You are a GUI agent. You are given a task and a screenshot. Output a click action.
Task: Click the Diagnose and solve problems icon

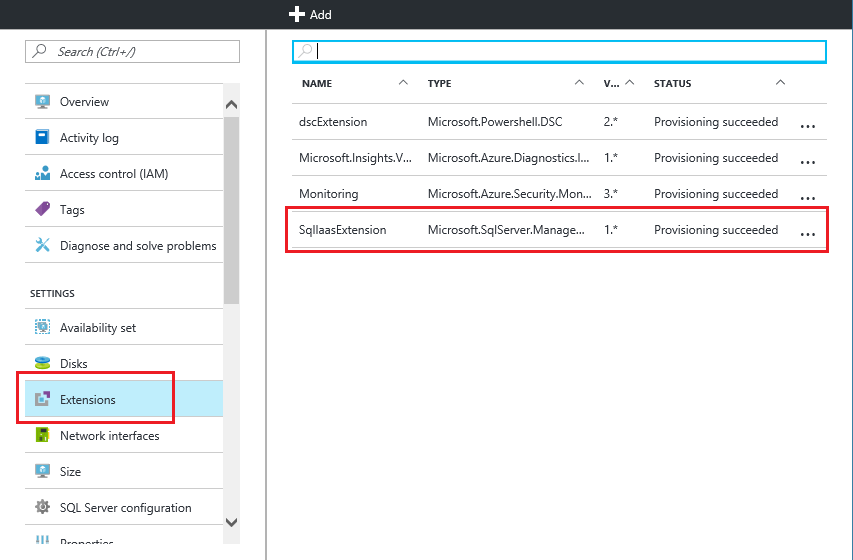[x=42, y=245]
